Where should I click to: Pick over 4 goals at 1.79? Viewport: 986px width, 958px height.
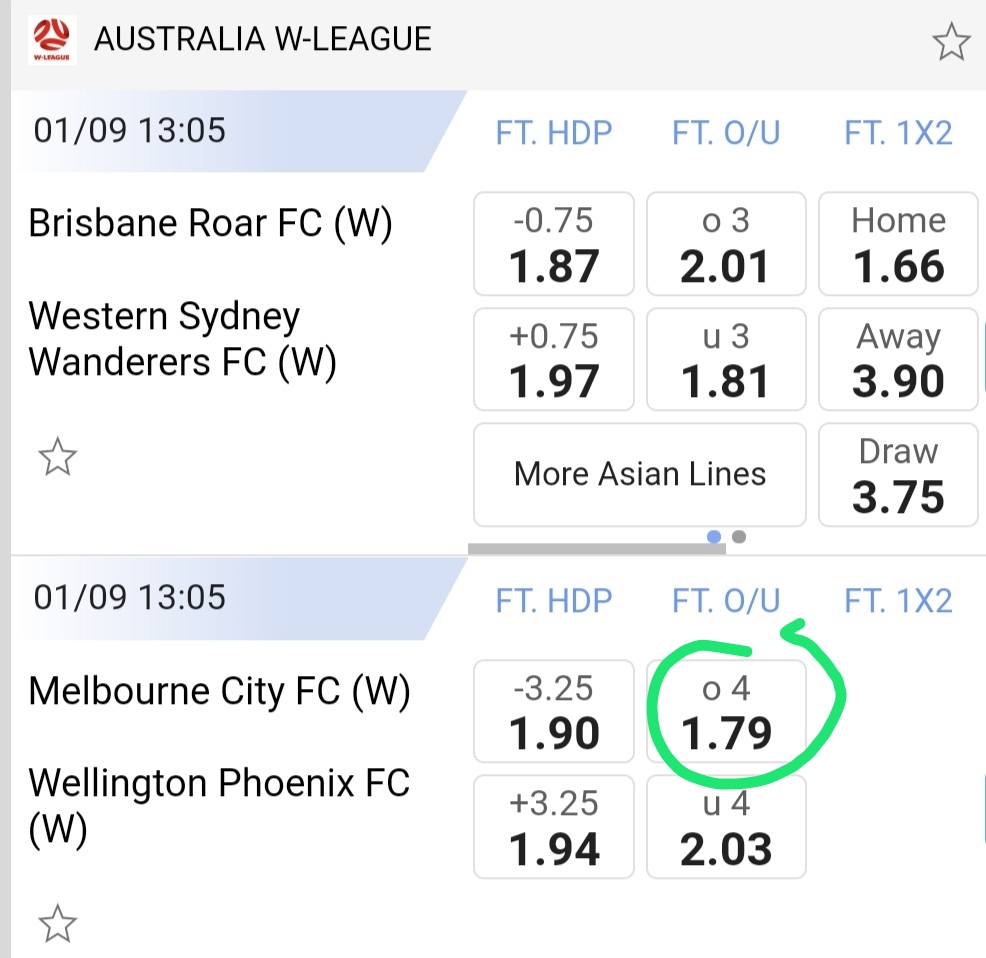pos(726,710)
